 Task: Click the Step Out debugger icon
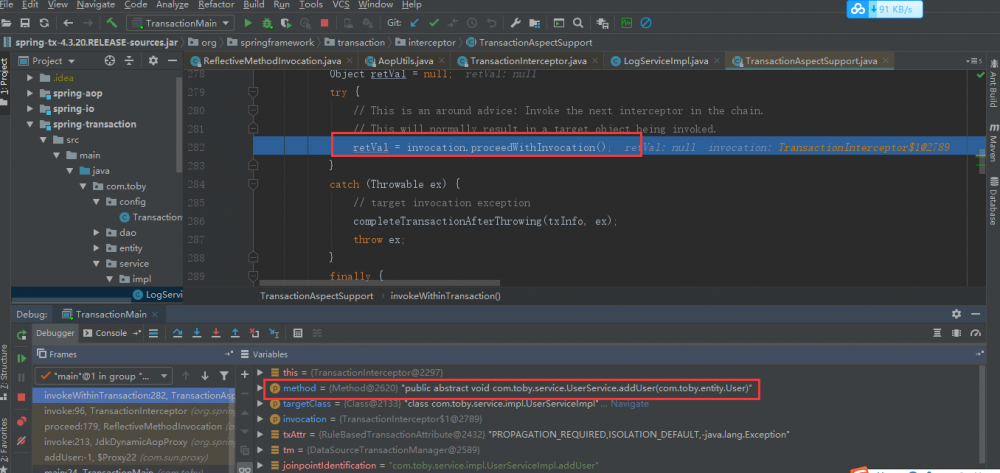[x=236, y=333]
